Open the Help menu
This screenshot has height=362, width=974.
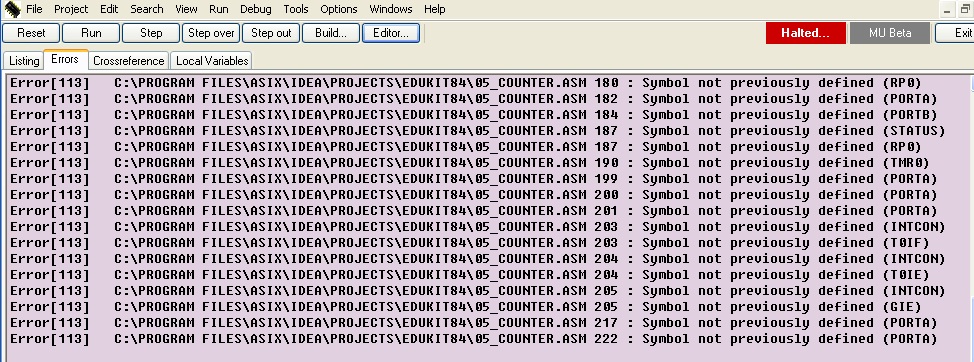click(434, 9)
